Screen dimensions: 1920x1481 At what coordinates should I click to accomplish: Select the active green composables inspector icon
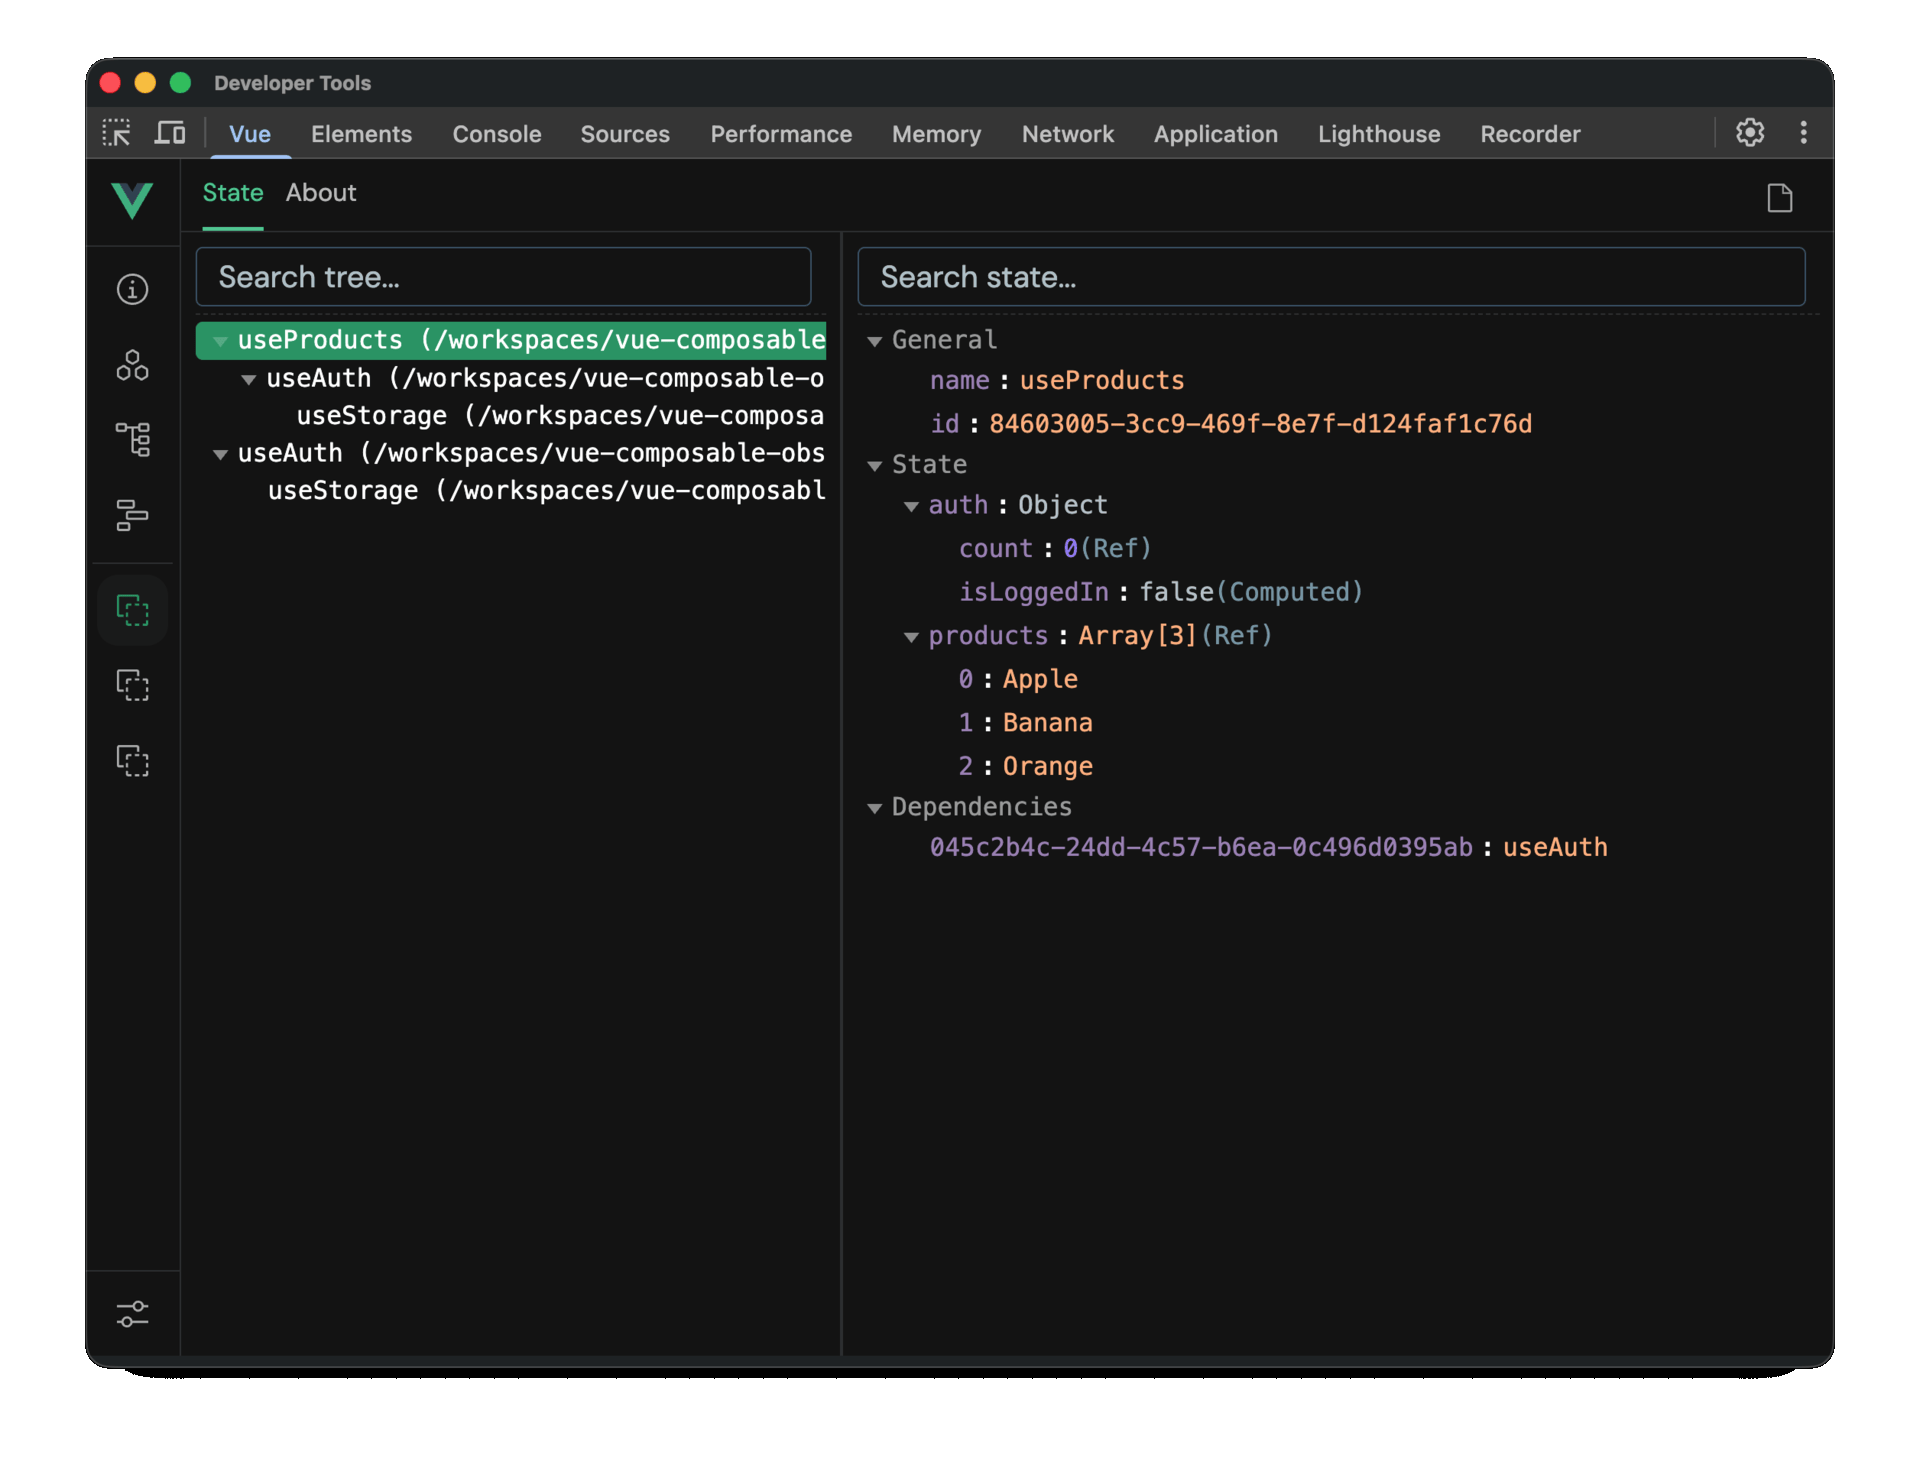click(132, 610)
